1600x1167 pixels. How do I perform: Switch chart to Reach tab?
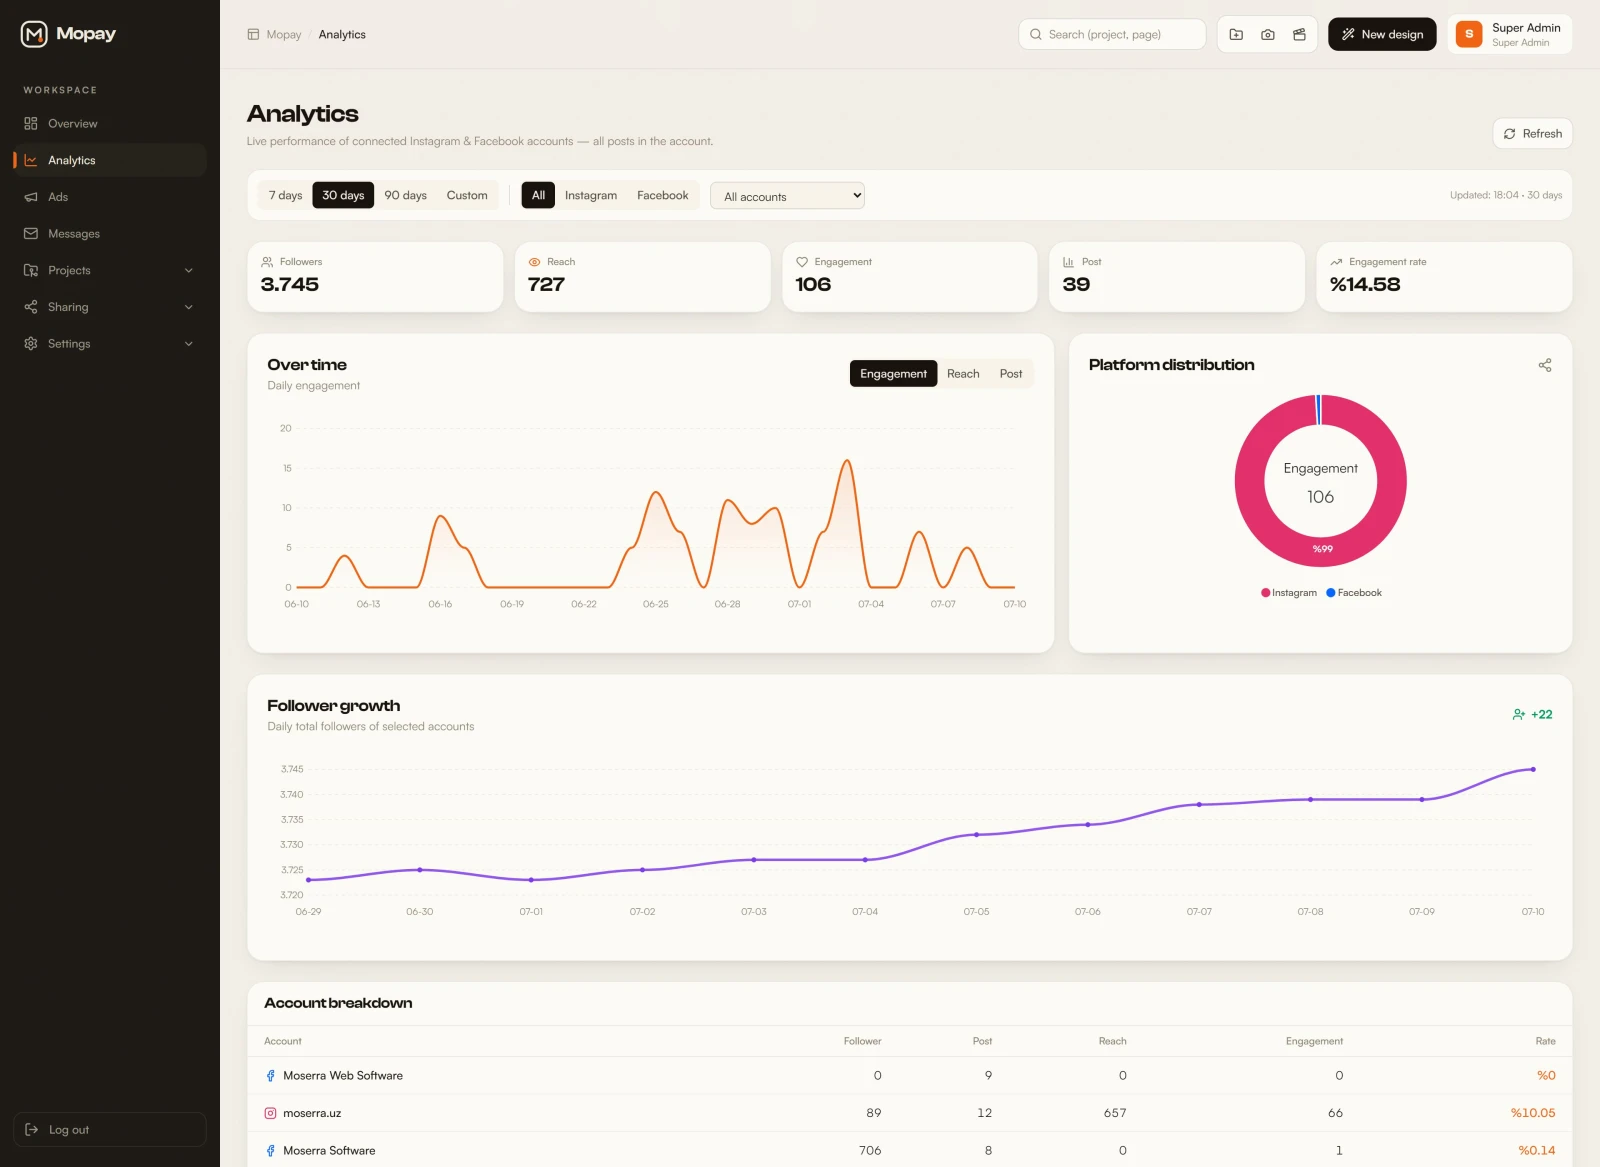coord(963,374)
